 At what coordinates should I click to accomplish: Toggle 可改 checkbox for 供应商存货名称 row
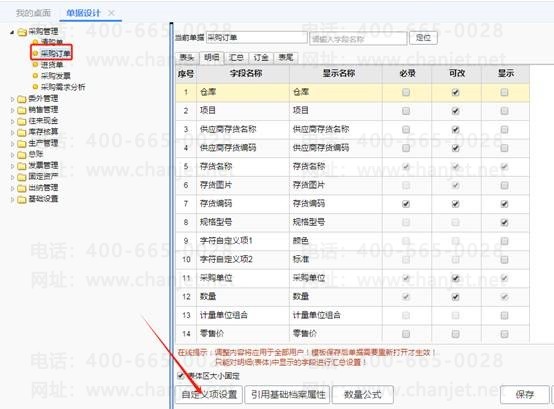pyautogui.click(x=455, y=130)
